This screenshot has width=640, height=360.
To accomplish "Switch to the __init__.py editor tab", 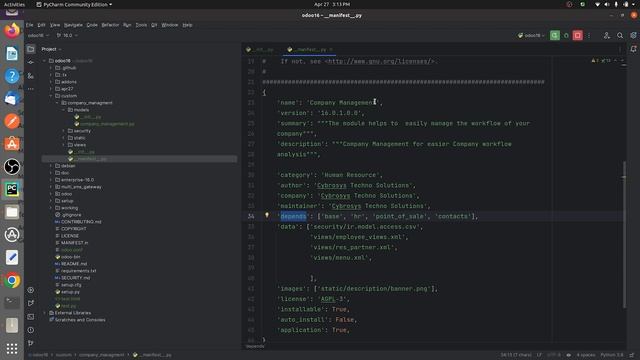I will click(x=260, y=49).
